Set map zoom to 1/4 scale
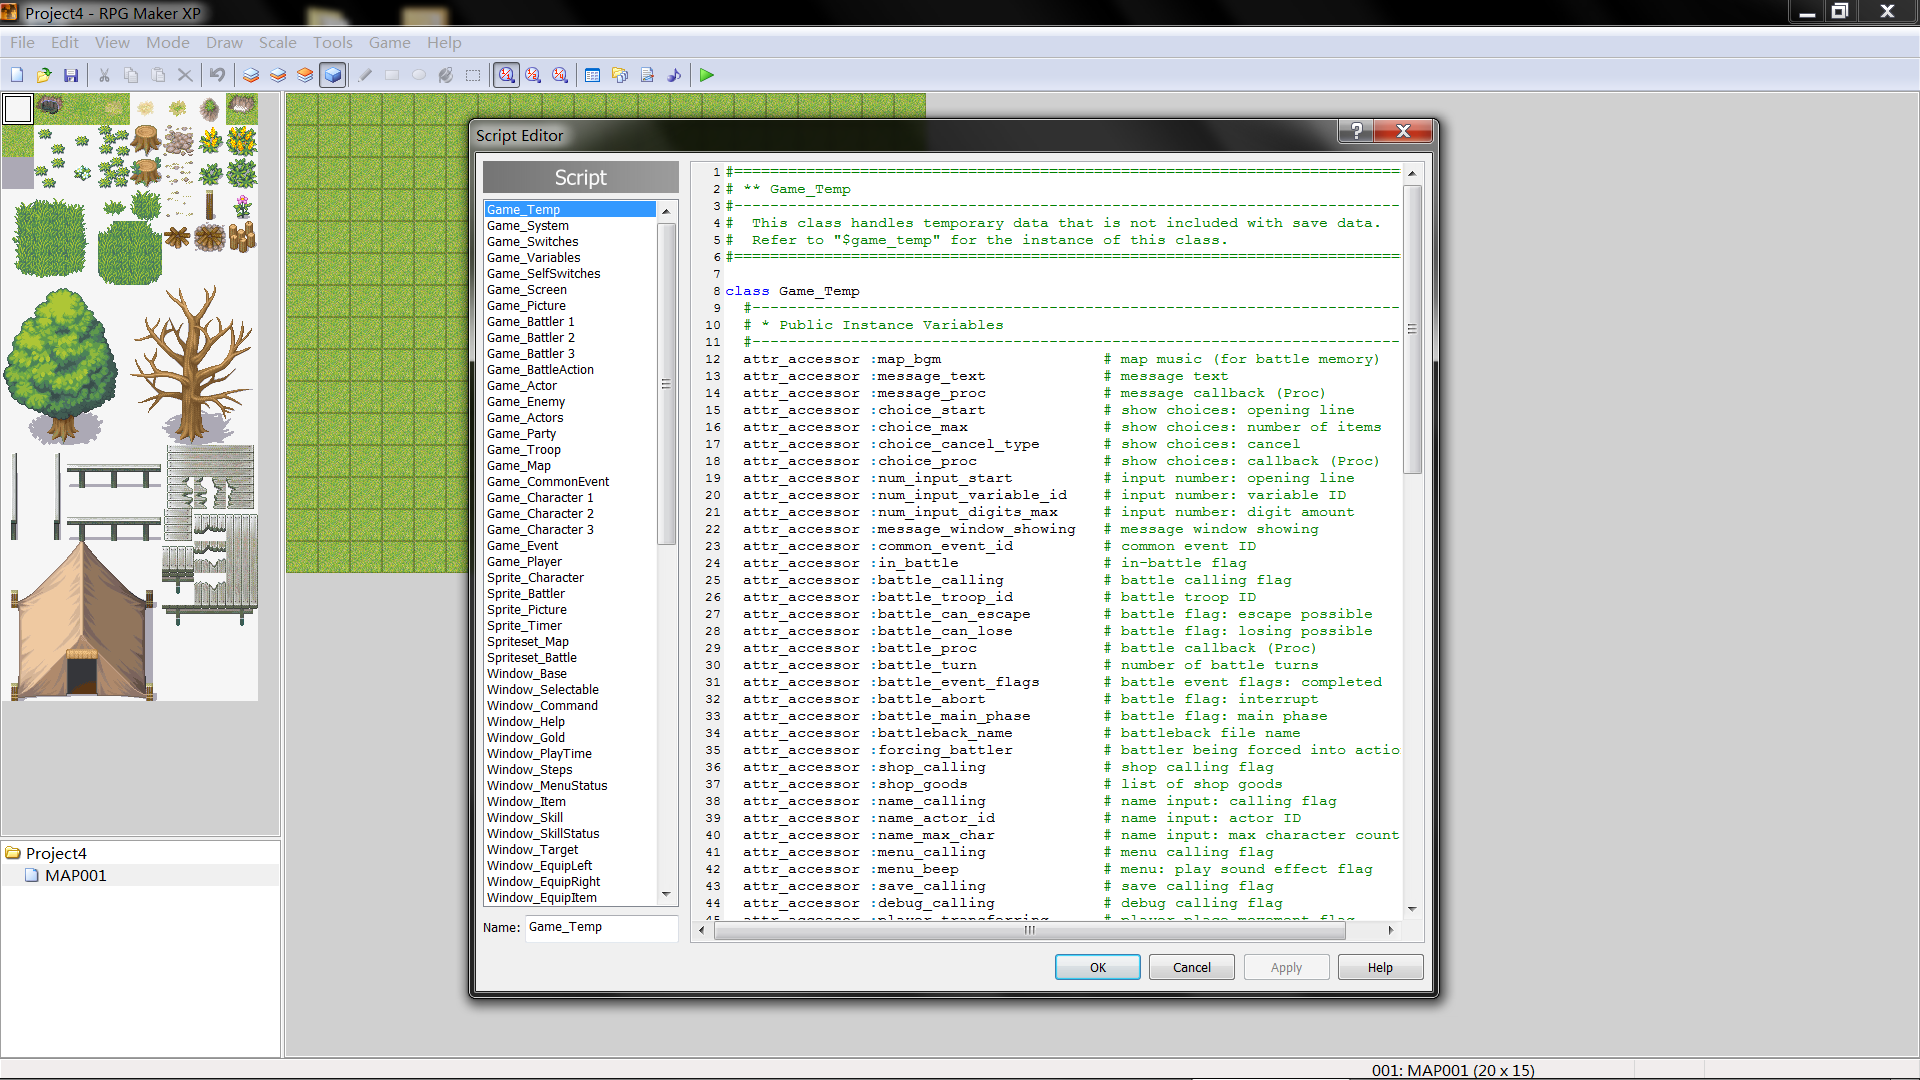Image resolution: width=1920 pixels, height=1080 pixels. pos(560,75)
